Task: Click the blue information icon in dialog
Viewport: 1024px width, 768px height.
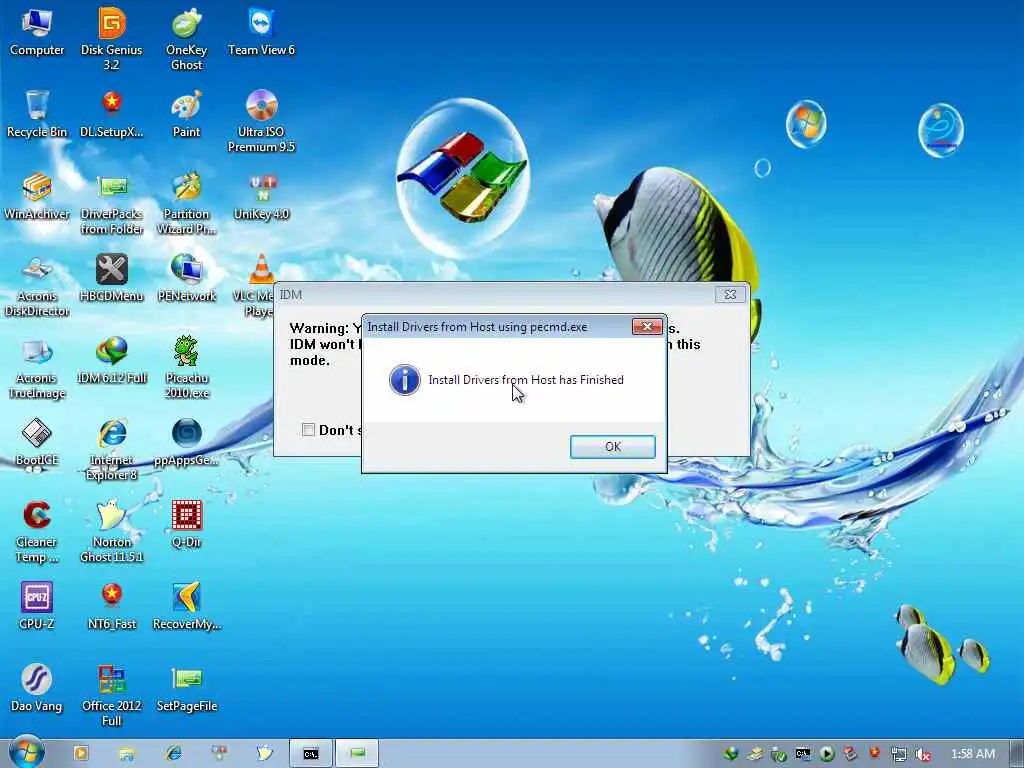Action: 404,379
